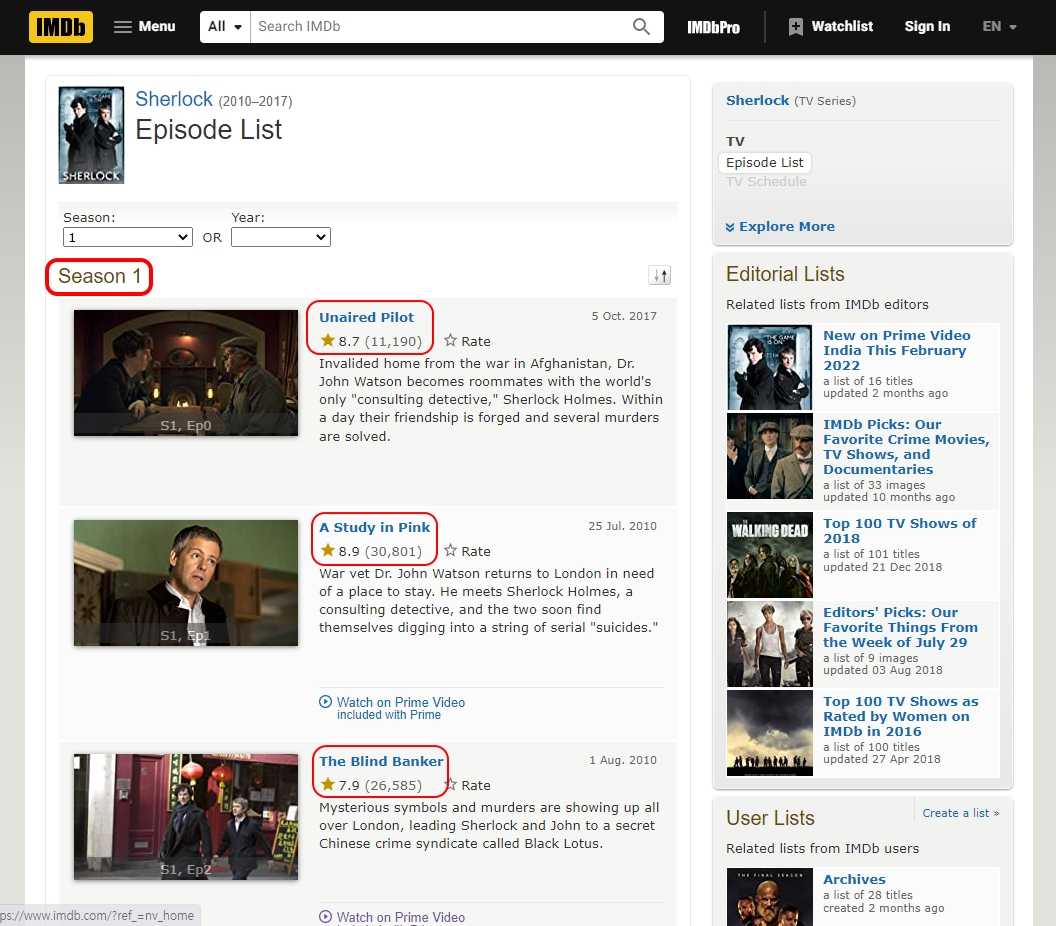Image resolution: width=1056 pixels, height=926 pixels.
Task: Rate The Blind Banker star
Action: (467, 785)
